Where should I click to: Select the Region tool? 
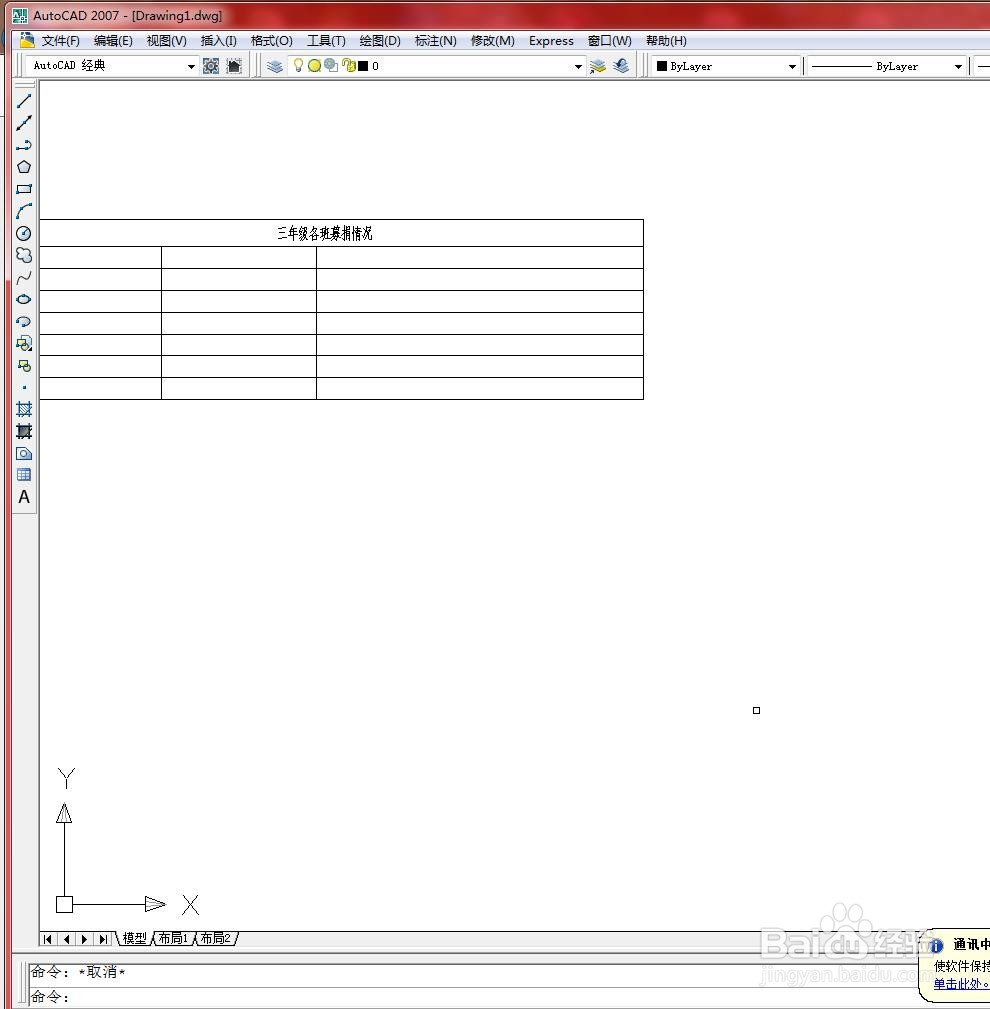click(x=24, y=454)
